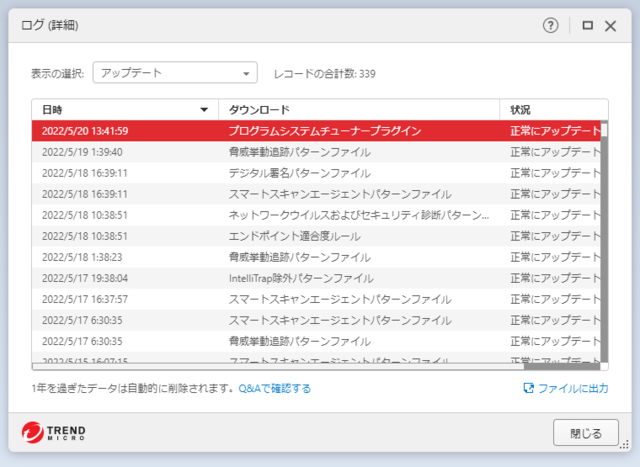This screenshot has height=467, width=640.
Task: Select the ネットワークウイルスおよびセキュリティ診断パターン row
Action: [316, 215]
